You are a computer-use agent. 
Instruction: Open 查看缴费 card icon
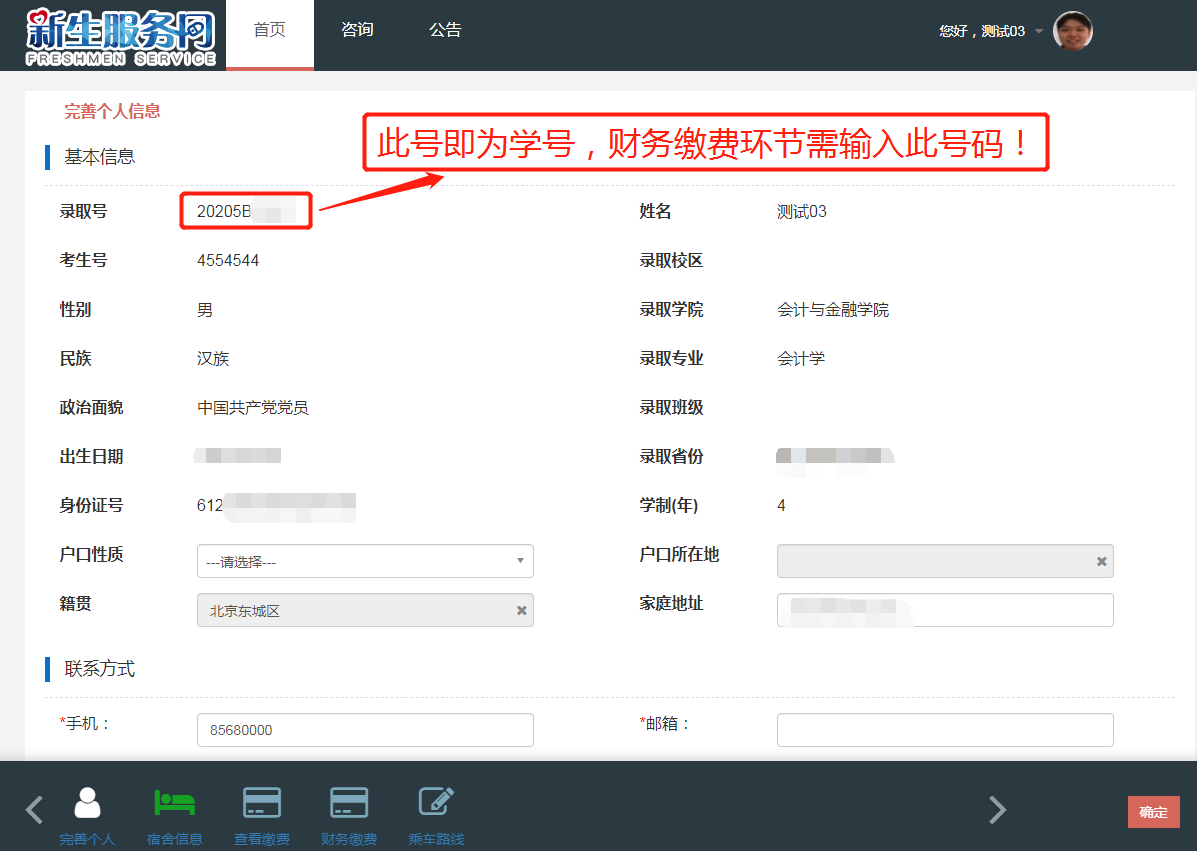[x=261, y=804]
